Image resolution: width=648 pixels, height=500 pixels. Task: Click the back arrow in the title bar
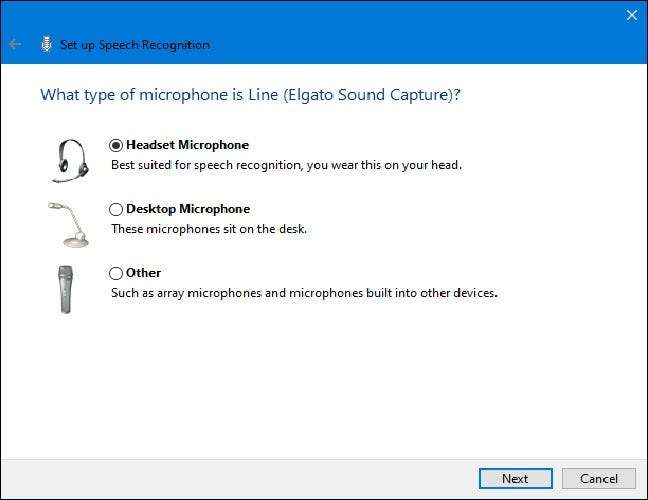15,44
